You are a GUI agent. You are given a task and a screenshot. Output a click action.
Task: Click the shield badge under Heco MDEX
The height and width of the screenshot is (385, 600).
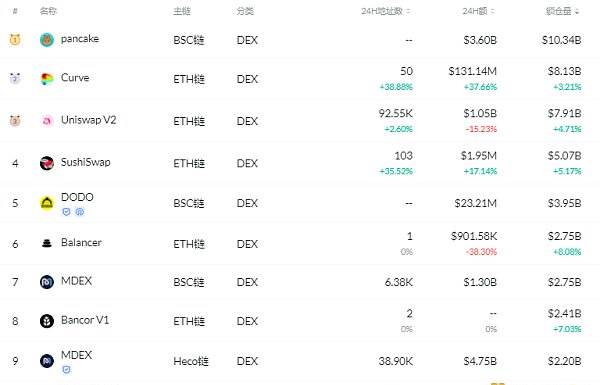tap(66, 370)
